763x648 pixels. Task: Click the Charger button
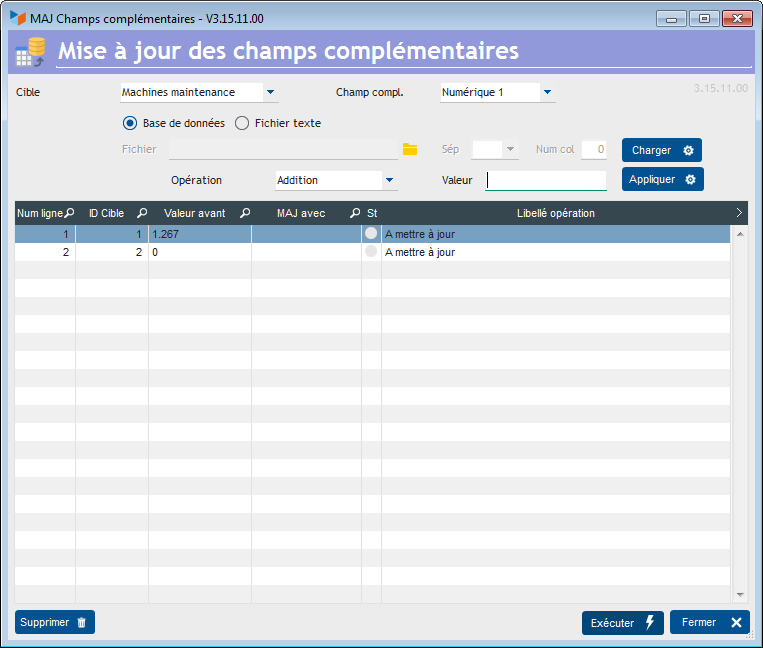(662, 150)
